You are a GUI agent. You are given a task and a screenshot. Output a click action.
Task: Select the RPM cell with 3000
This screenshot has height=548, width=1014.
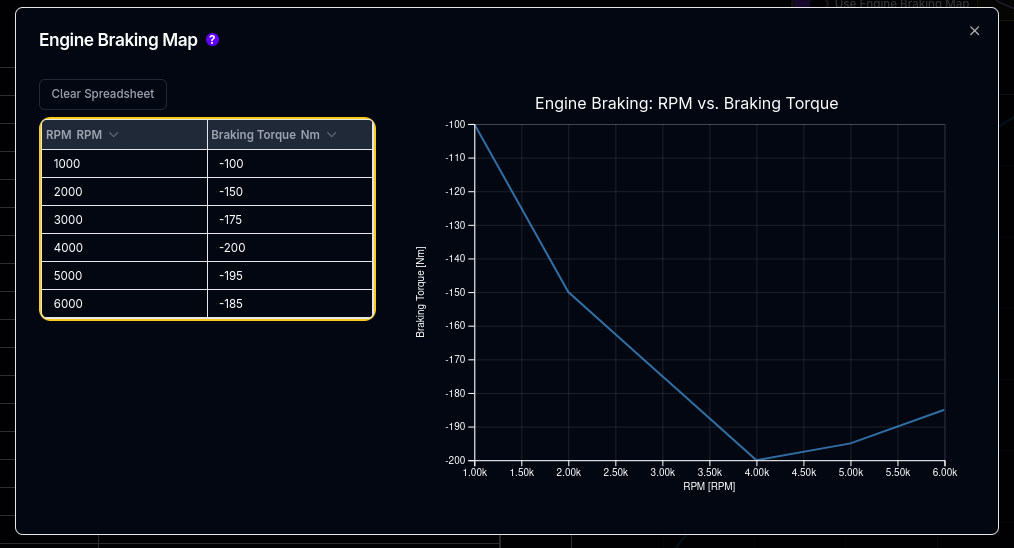coord(124,220)
